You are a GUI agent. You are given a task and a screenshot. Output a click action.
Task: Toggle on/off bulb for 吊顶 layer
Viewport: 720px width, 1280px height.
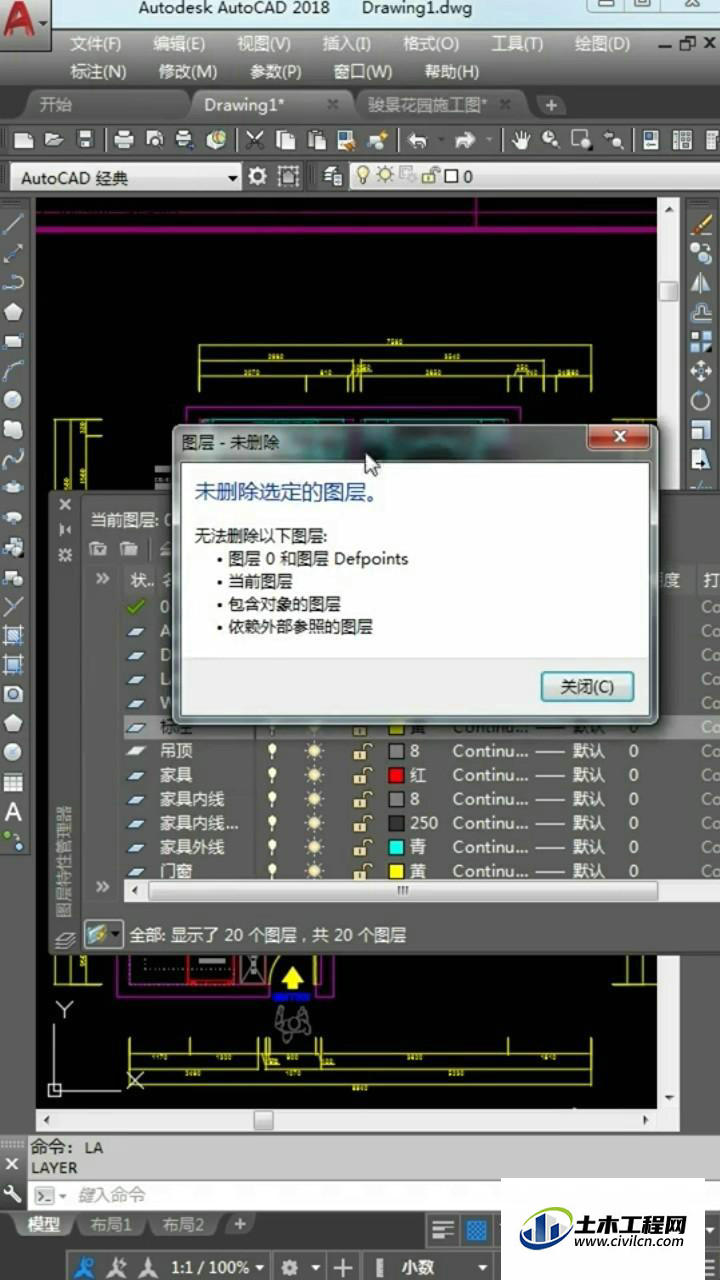[x=271, y=751]
